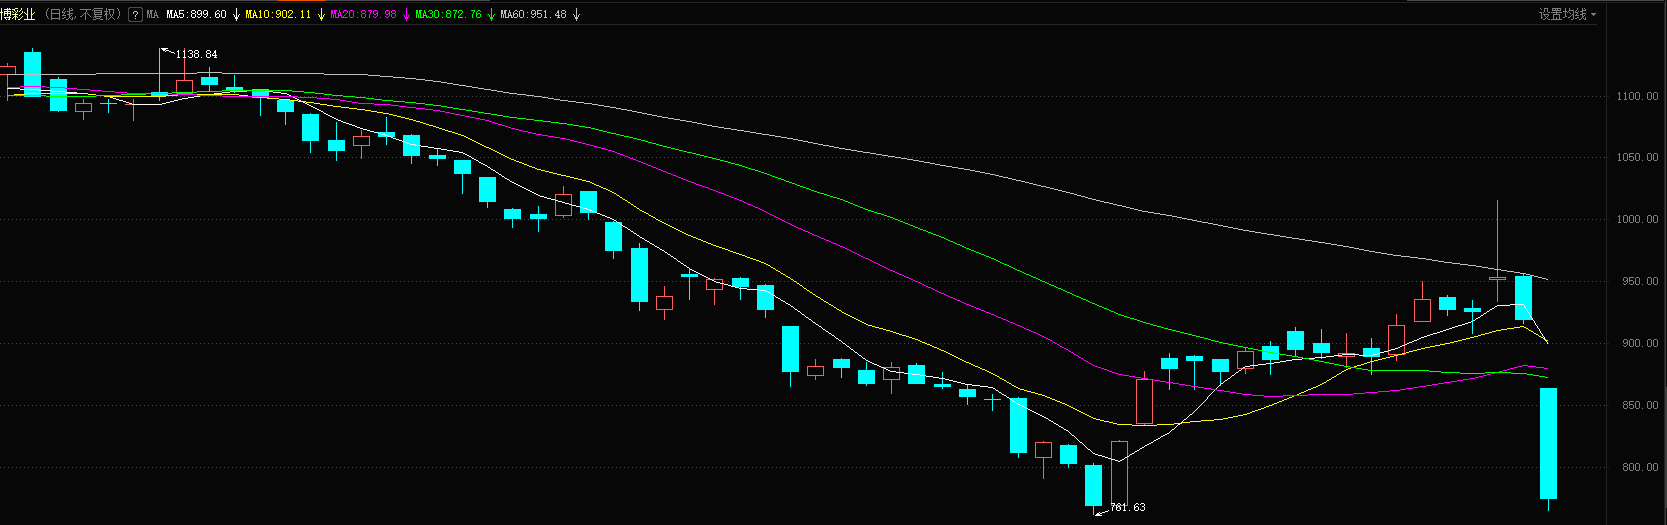
Task: Click the down arrow beside MA60
Action: point(576,15)
